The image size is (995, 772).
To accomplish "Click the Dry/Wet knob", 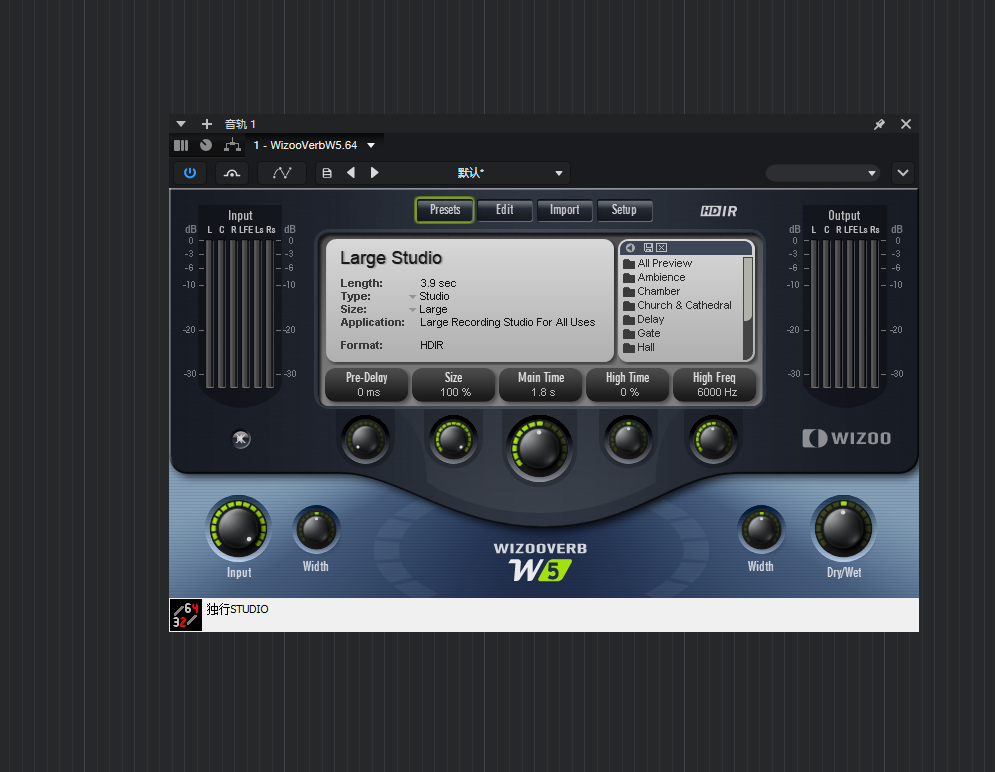I will (x=843, y=528).
